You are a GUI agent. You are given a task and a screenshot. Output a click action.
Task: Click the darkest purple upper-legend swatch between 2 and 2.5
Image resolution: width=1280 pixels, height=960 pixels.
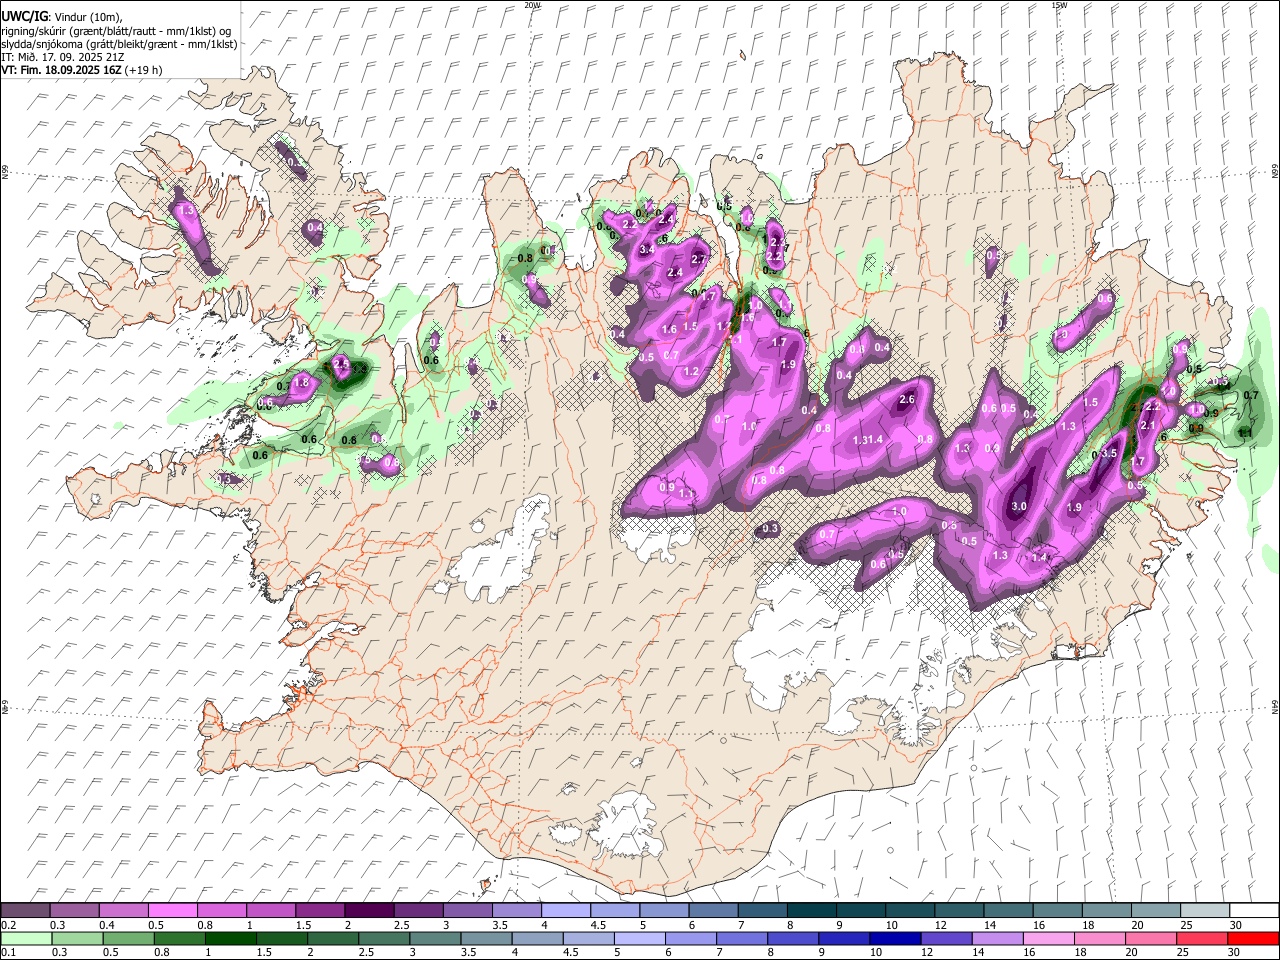(369, 910)
